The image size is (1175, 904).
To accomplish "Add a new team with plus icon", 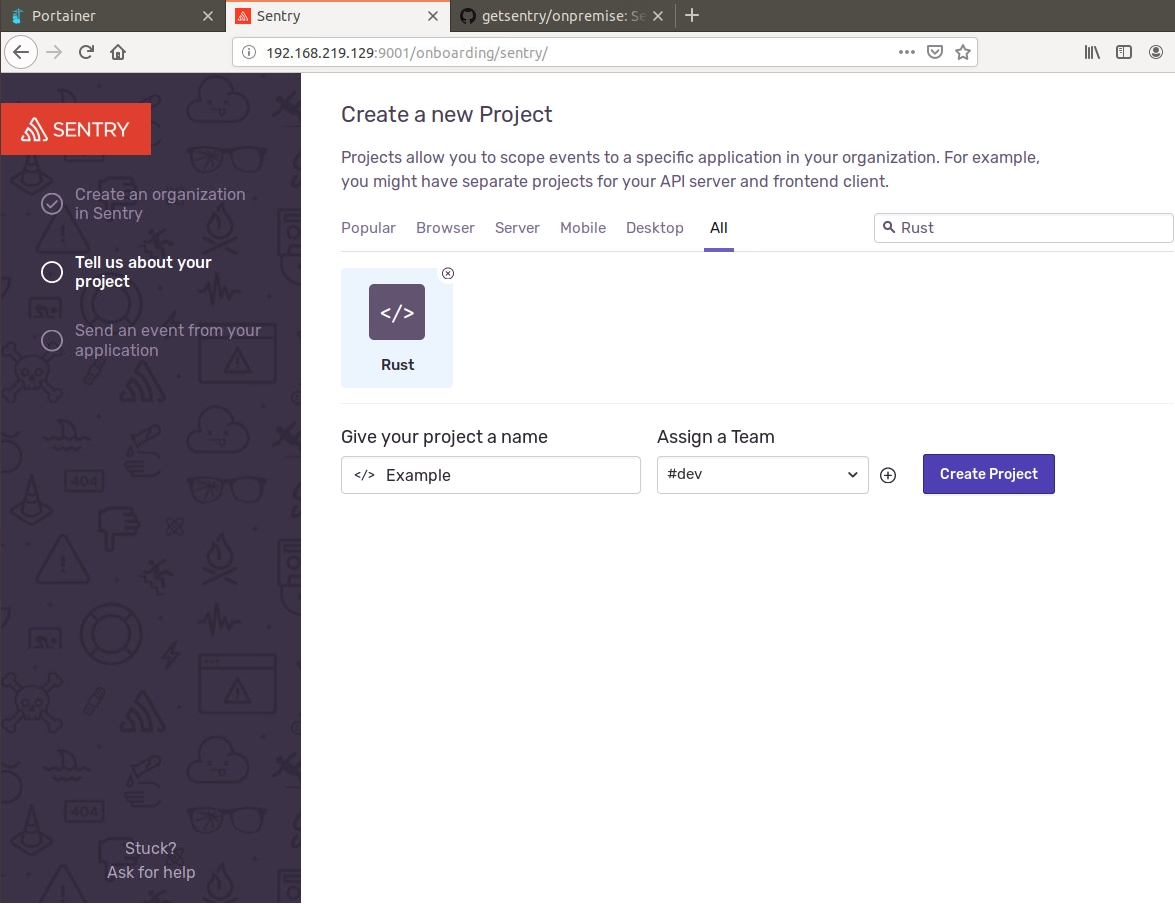I will pos(887,475).
